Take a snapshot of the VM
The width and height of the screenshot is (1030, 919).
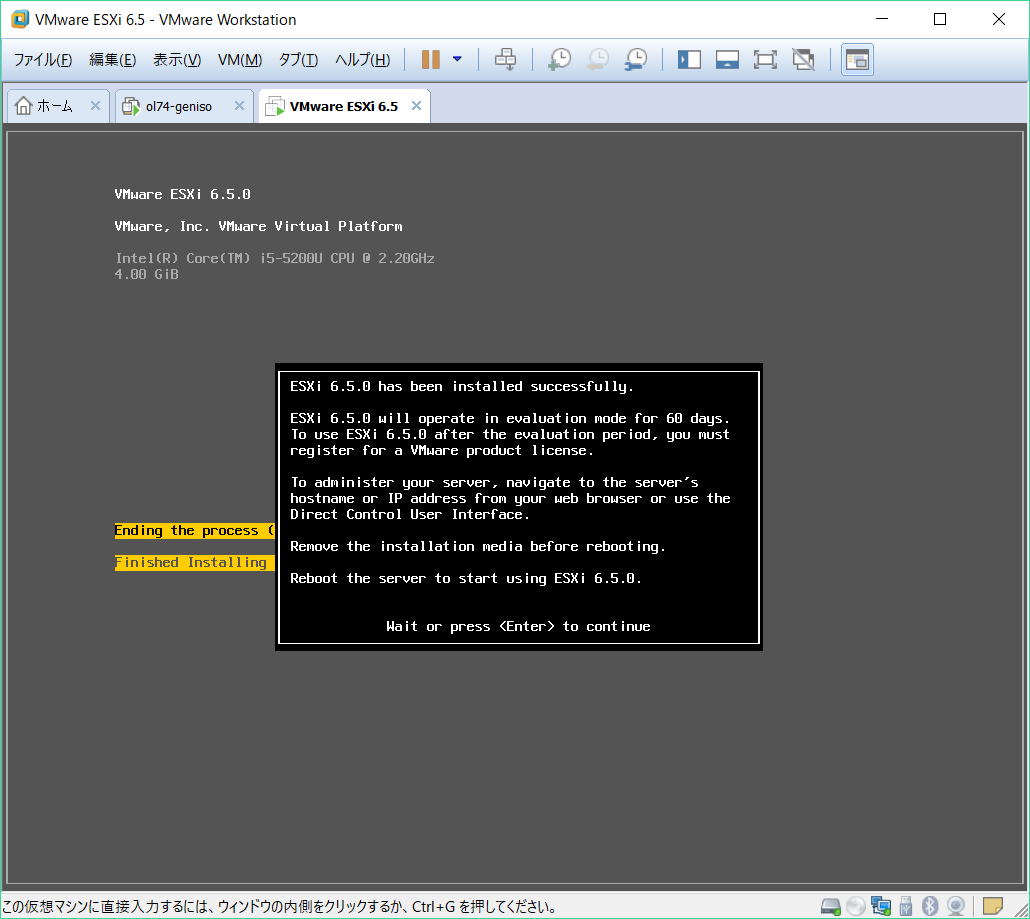(560, 60)
